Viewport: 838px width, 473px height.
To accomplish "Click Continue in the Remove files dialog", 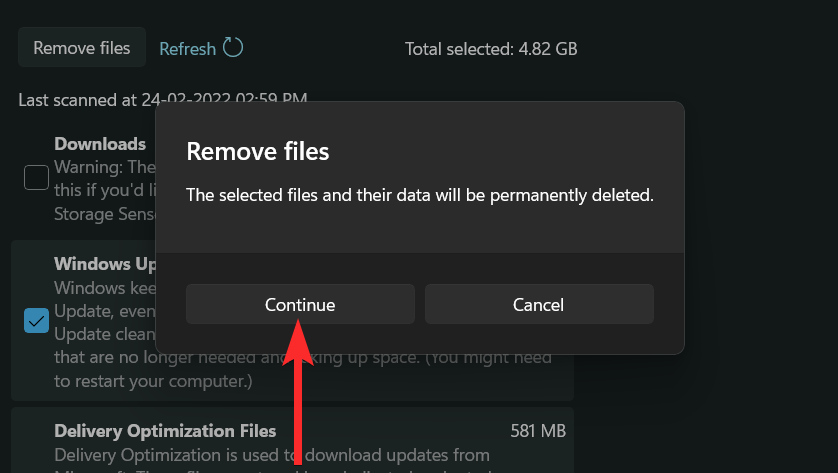I will tap(300, 304).
